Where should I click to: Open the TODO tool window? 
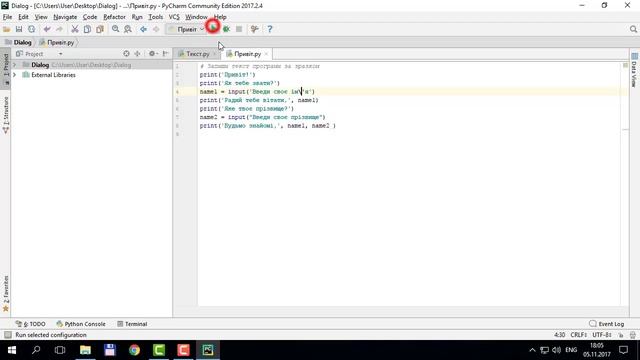point(31,324)
